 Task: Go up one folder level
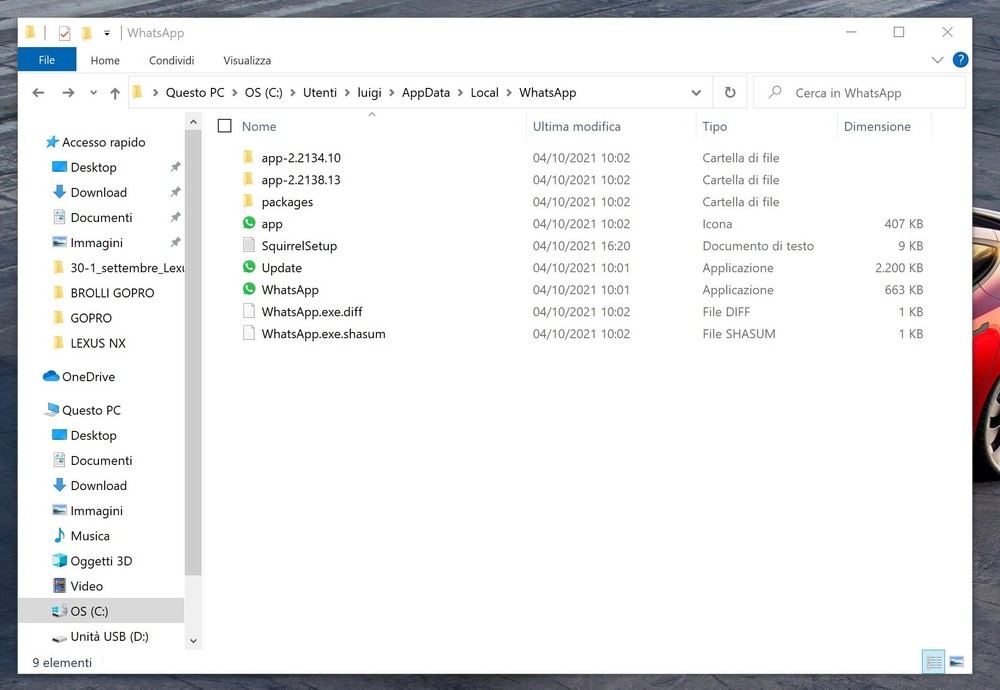coord(115,93)
